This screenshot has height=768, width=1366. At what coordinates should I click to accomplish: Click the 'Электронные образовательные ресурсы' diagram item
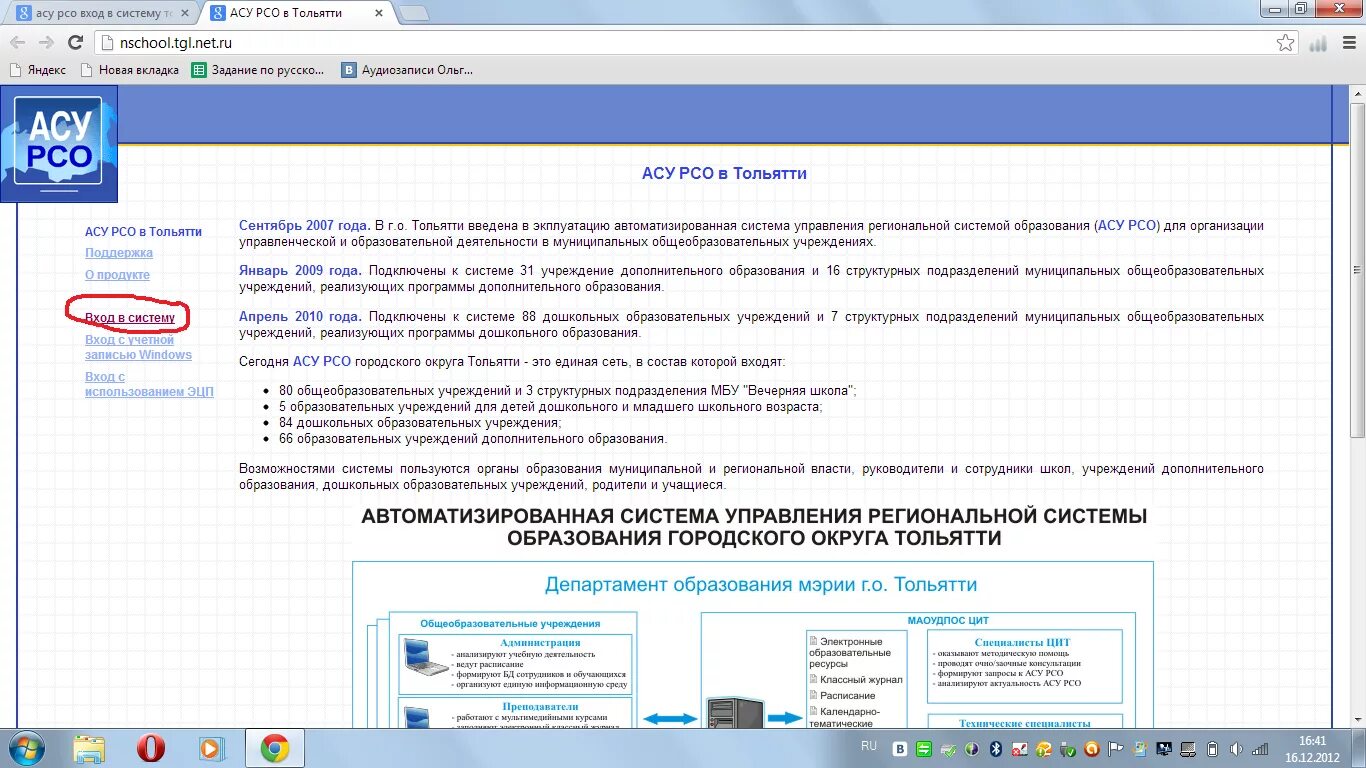pos(851,652)
